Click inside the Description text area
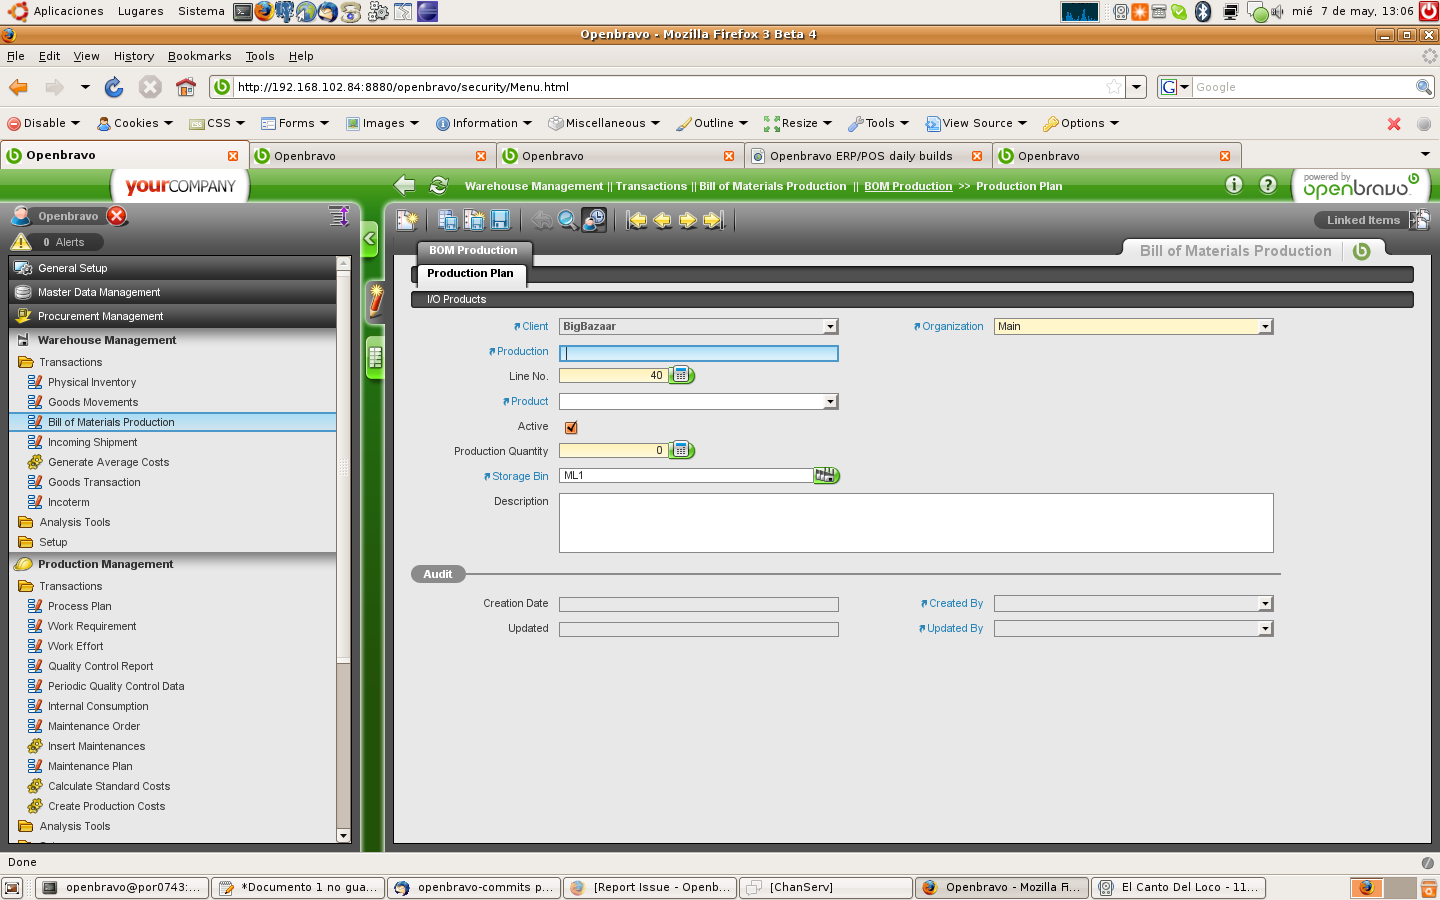This screenshot has width=1440, height=900. point(915,522)
